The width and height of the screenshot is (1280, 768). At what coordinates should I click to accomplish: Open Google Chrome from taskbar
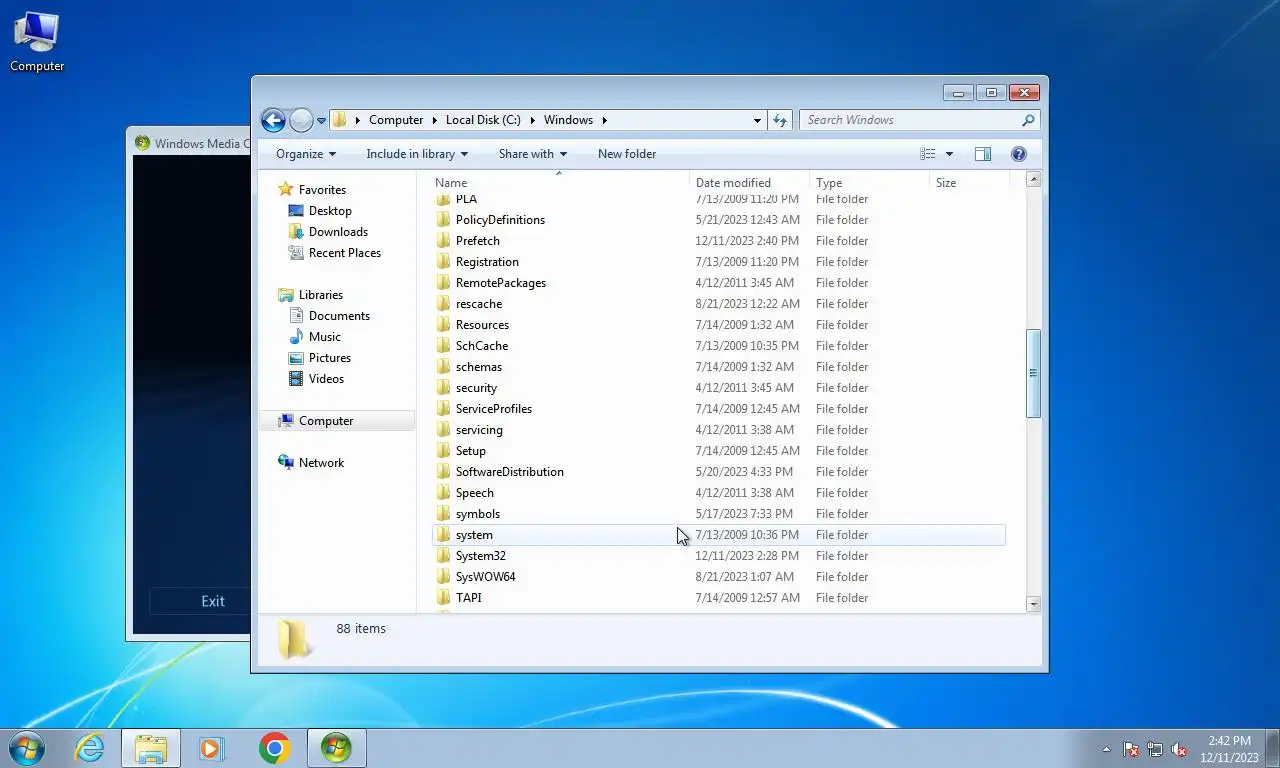[274, 748]
